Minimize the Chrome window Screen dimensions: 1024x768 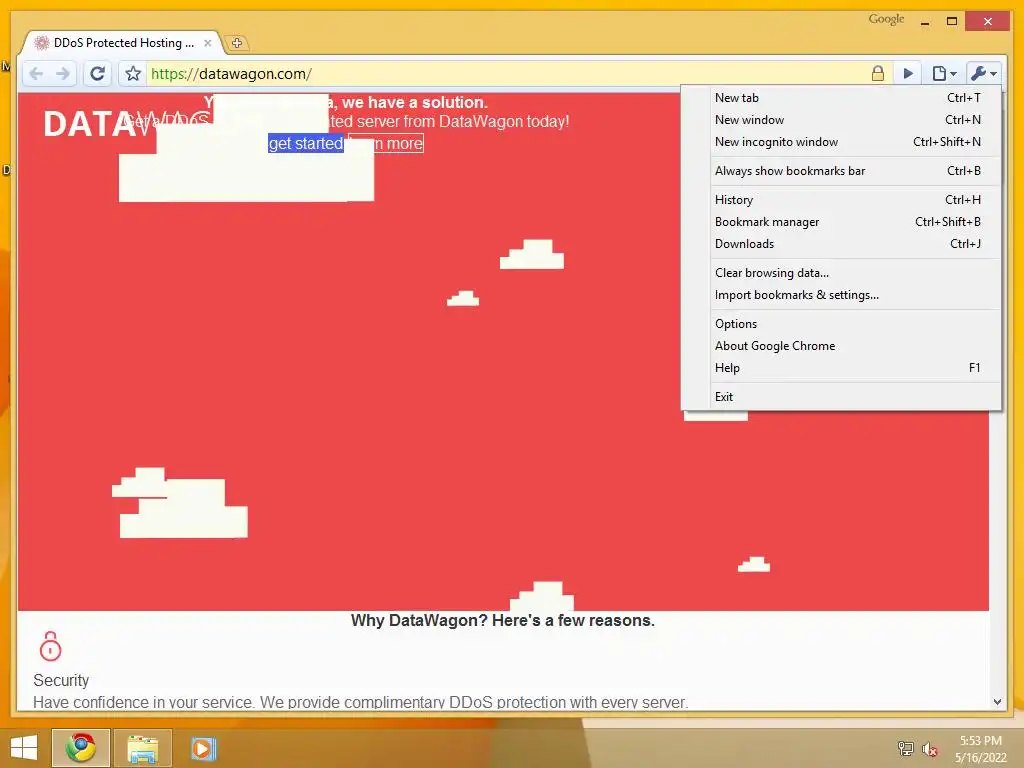[x=925, y=22]
